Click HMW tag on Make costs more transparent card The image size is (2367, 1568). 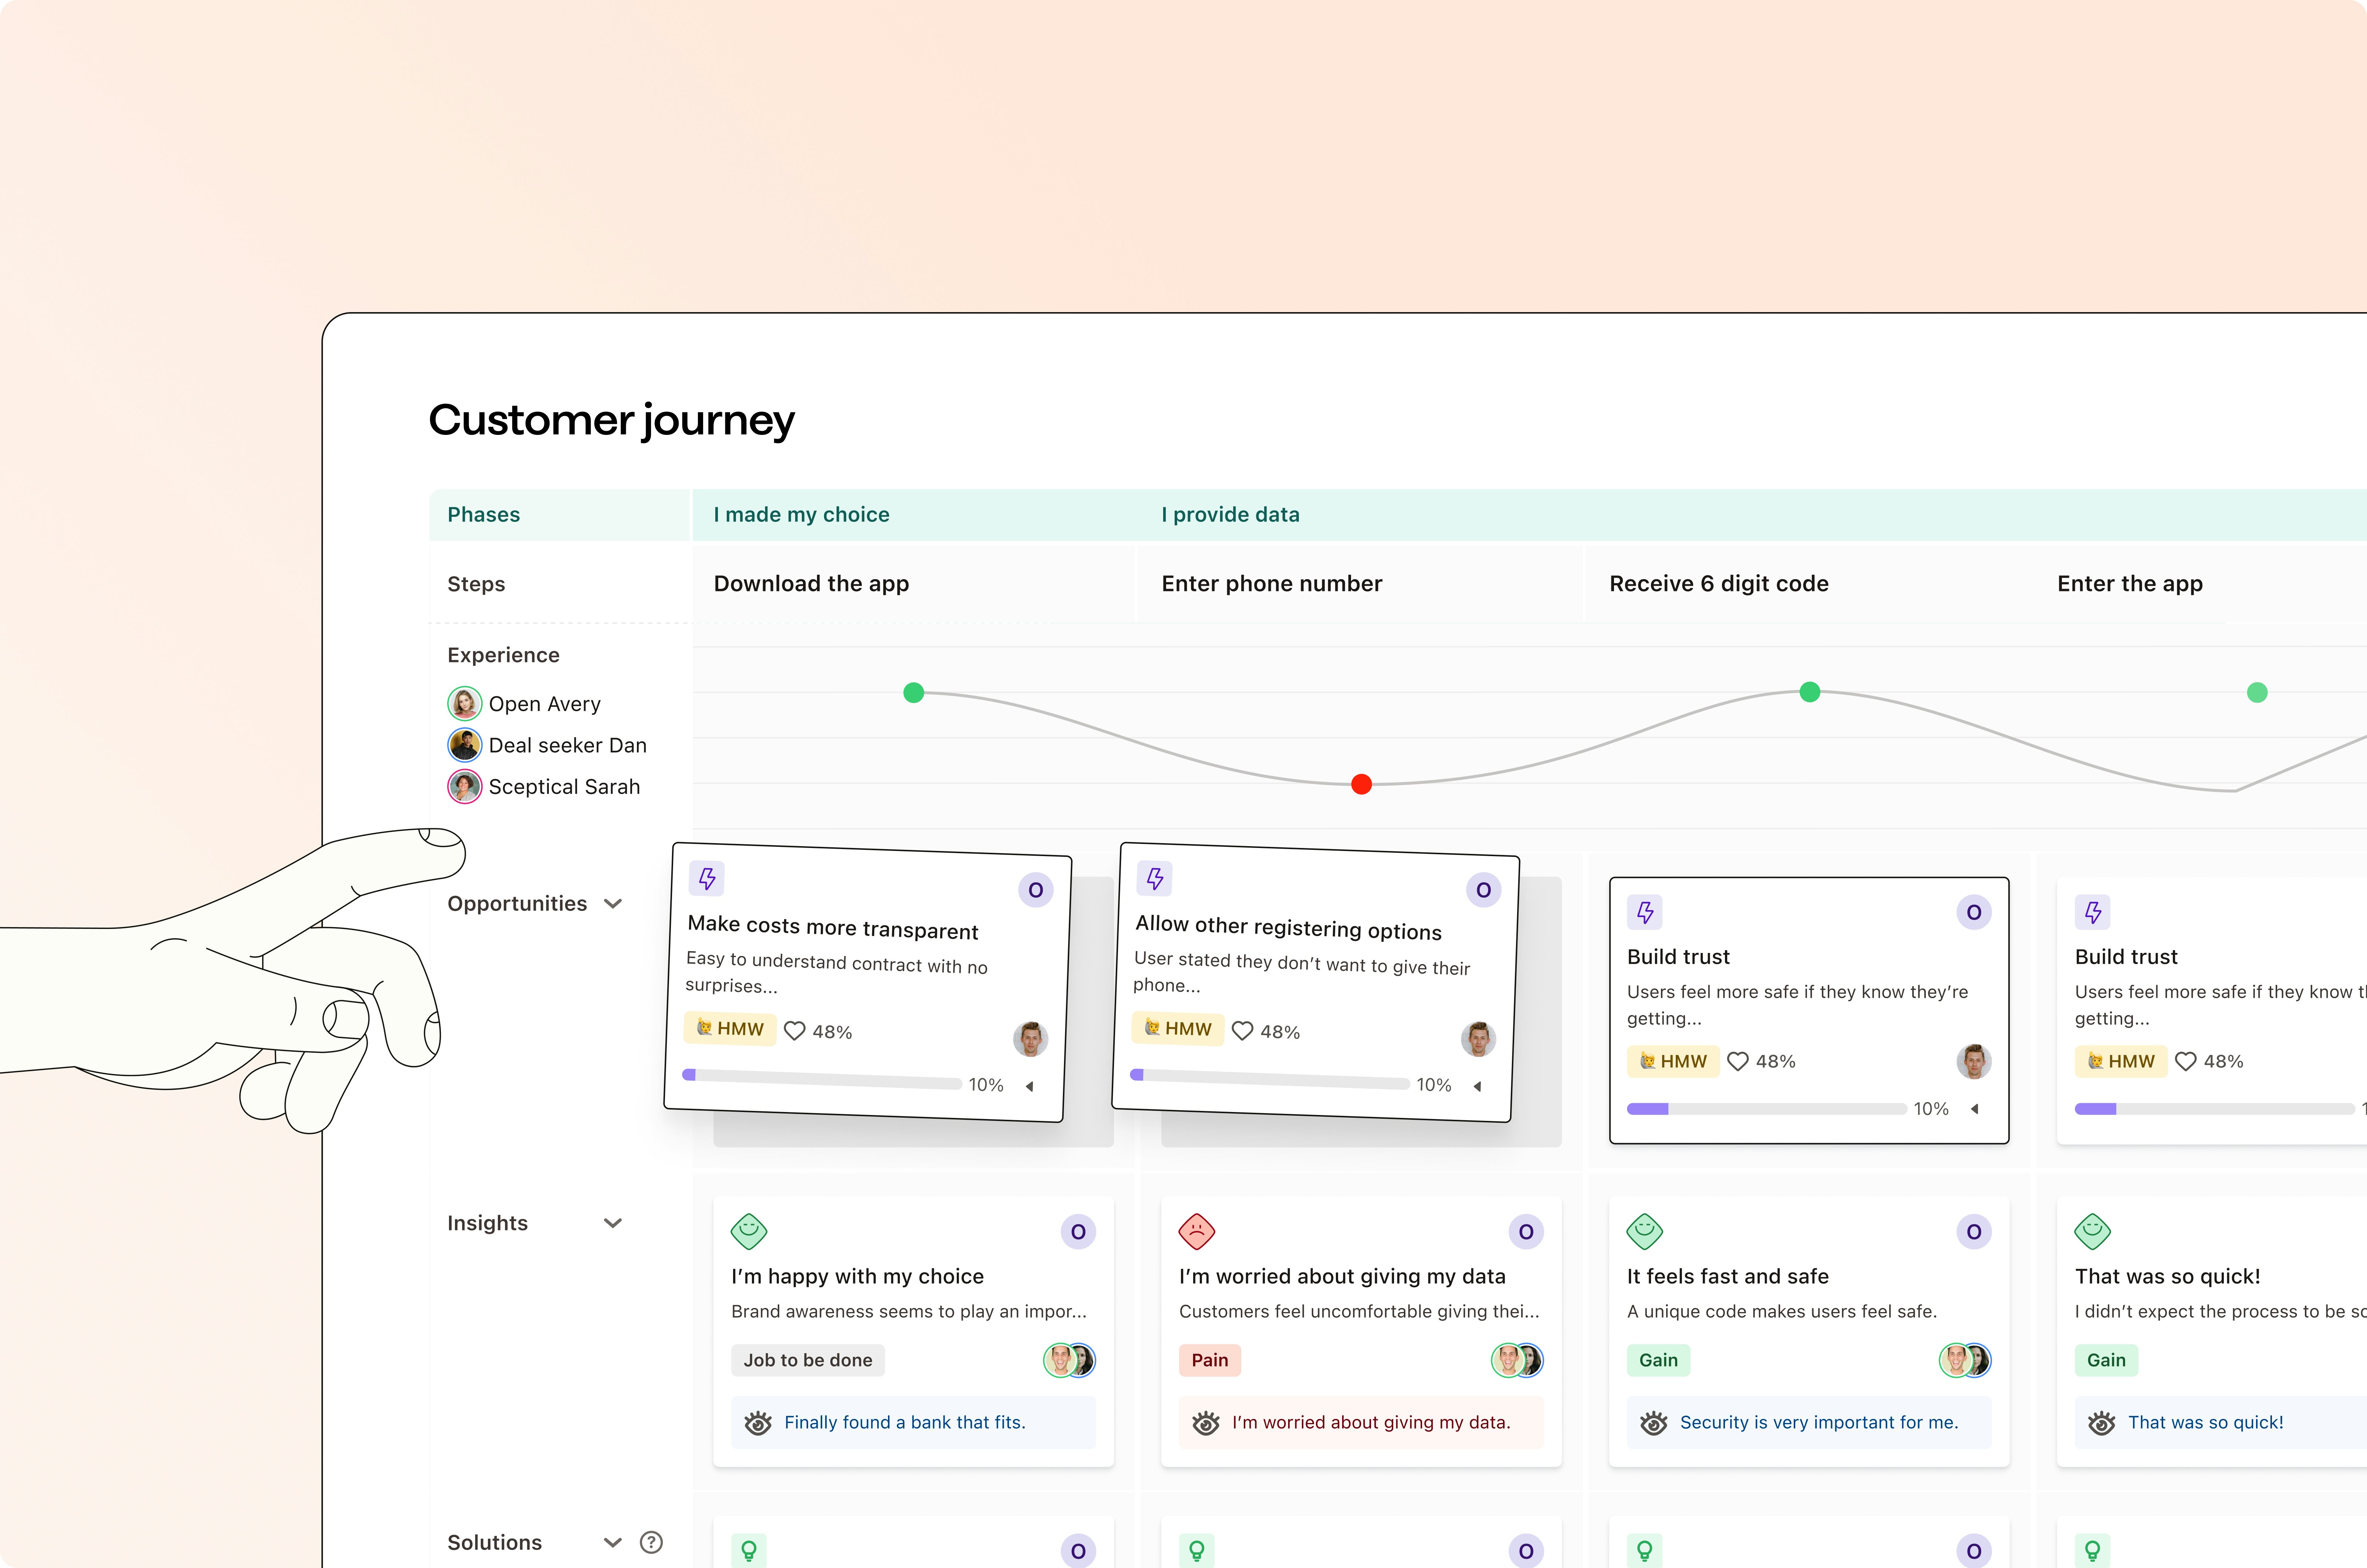click(730, 1028)
